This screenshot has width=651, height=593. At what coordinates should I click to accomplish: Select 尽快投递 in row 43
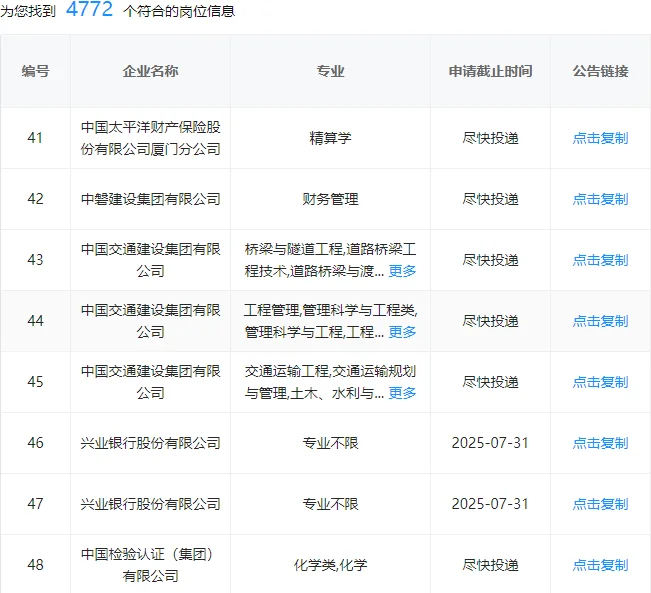pos(490,260)
